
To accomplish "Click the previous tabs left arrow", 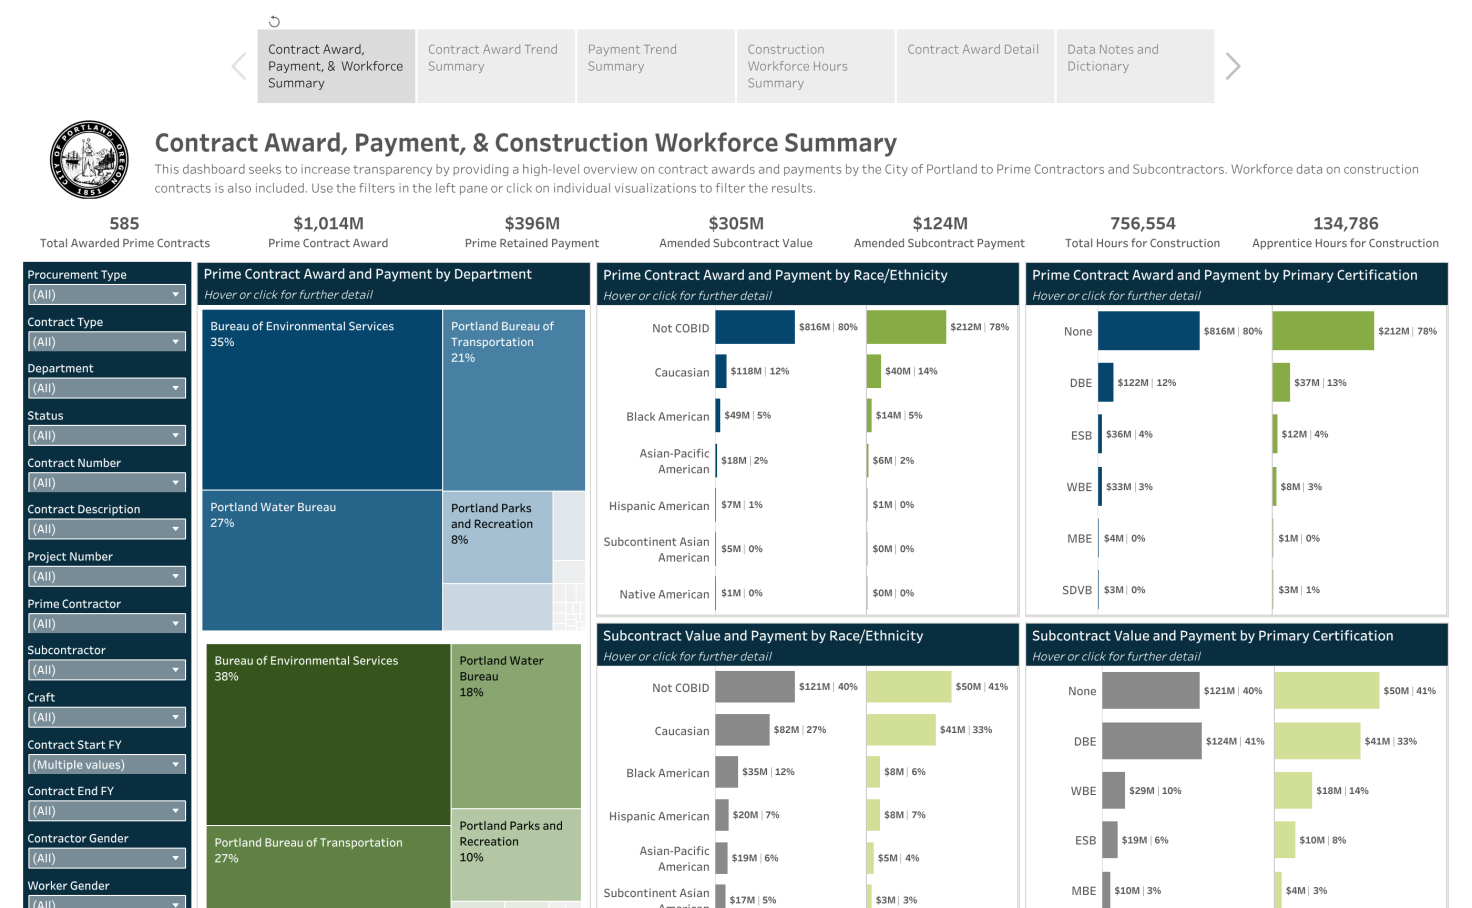I will [x=239, y=67].
